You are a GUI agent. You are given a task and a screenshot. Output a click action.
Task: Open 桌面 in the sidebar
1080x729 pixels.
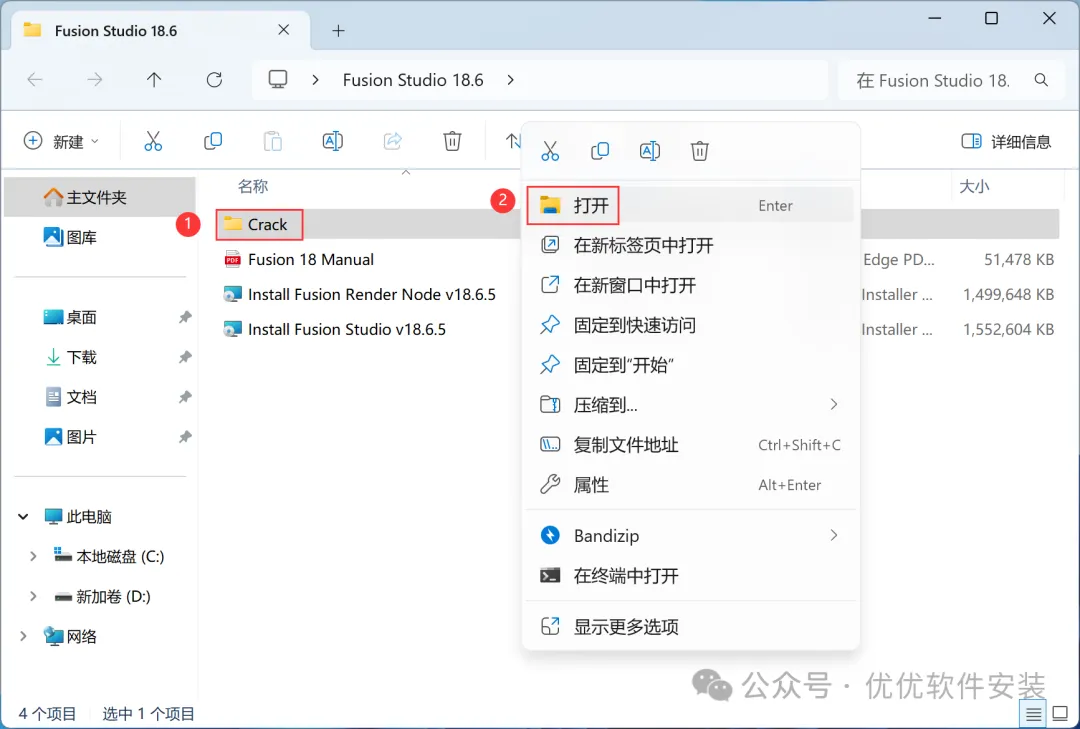(x=71, y=317)
